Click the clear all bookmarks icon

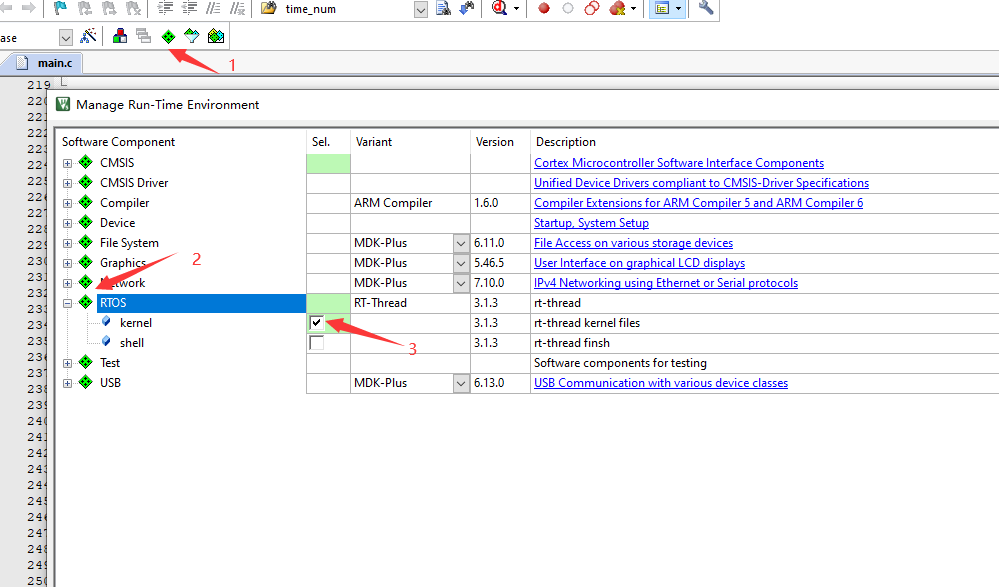pos(133,8)
